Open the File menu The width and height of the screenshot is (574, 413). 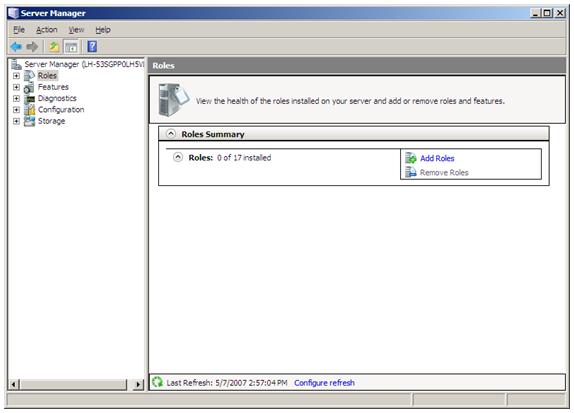point(19,30)
